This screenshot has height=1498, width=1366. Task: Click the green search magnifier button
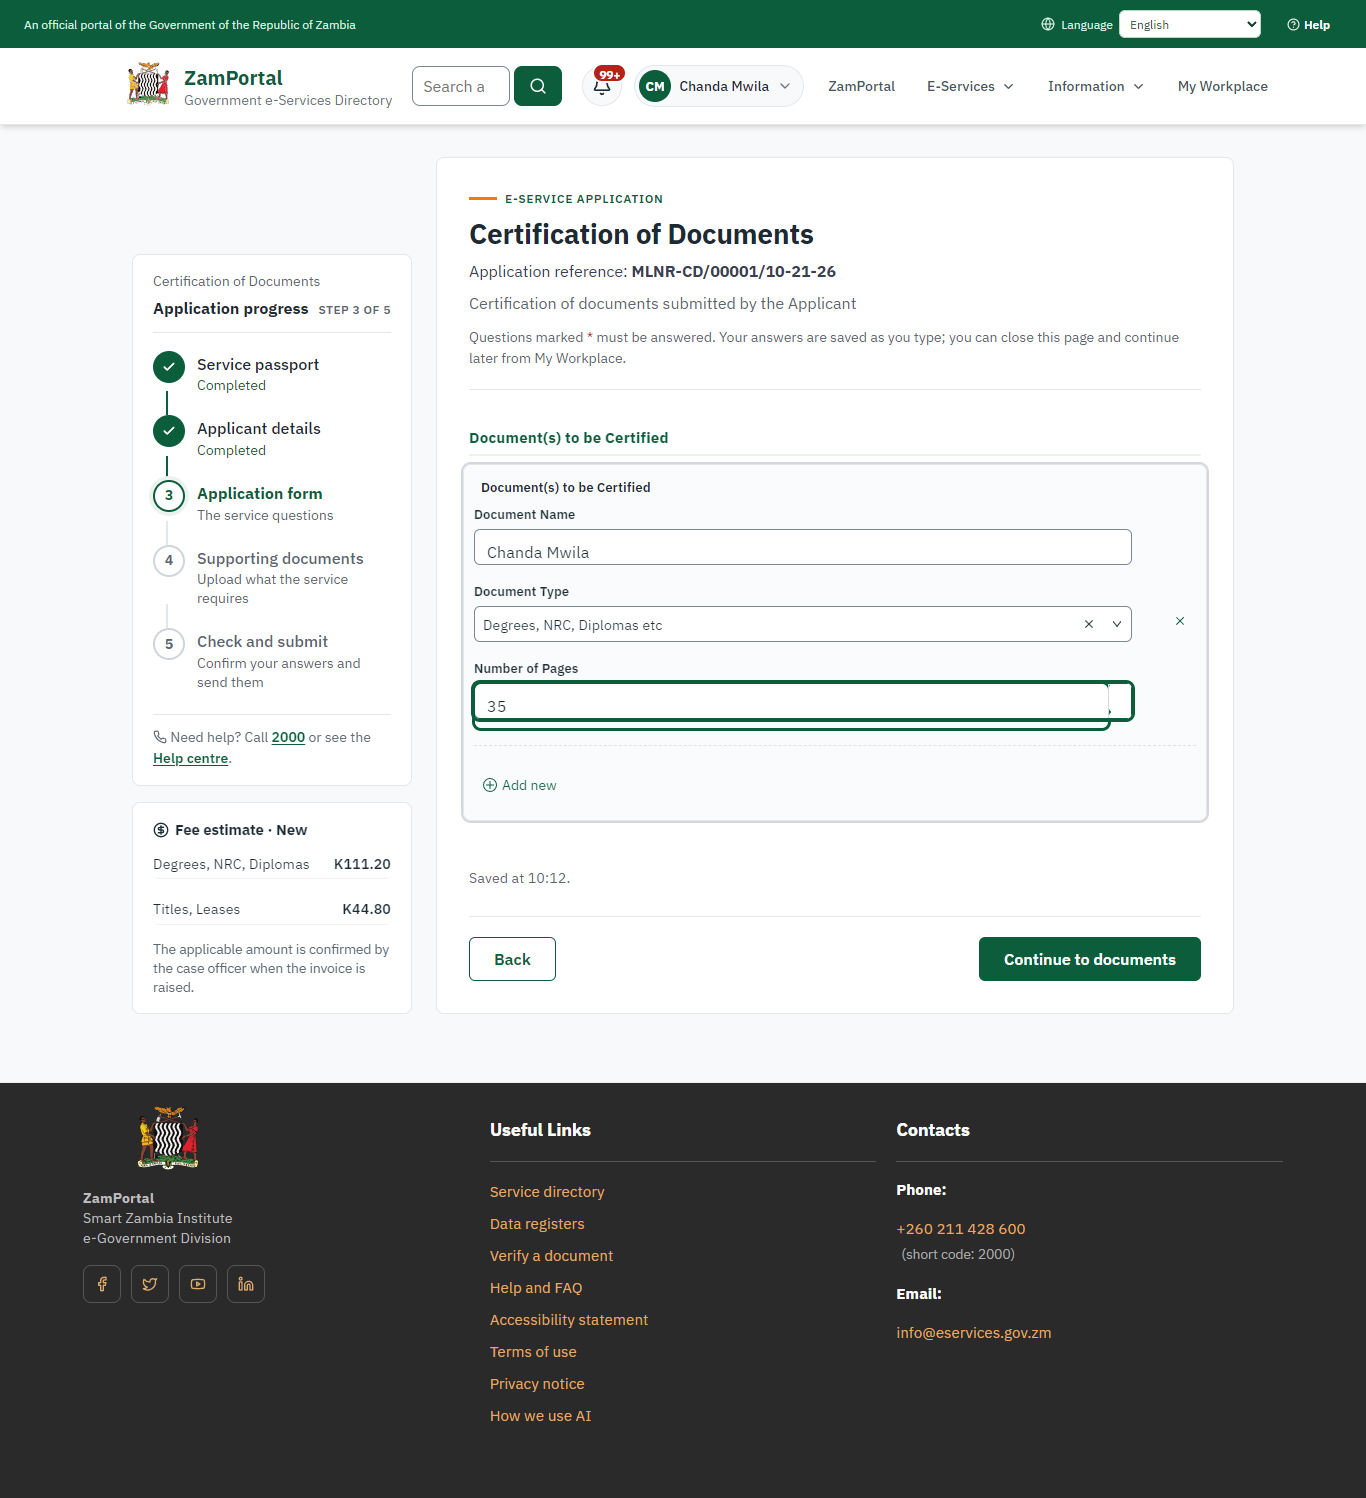538,86
